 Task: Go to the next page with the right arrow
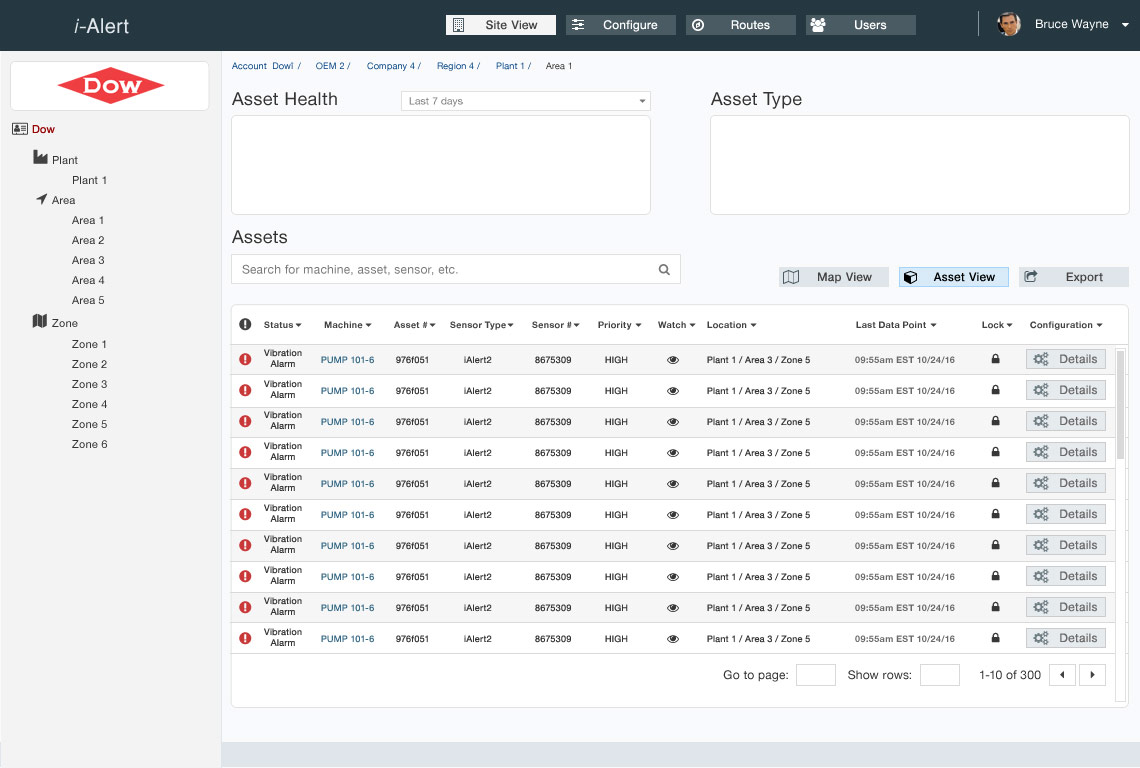click(x=1092, y=675)
